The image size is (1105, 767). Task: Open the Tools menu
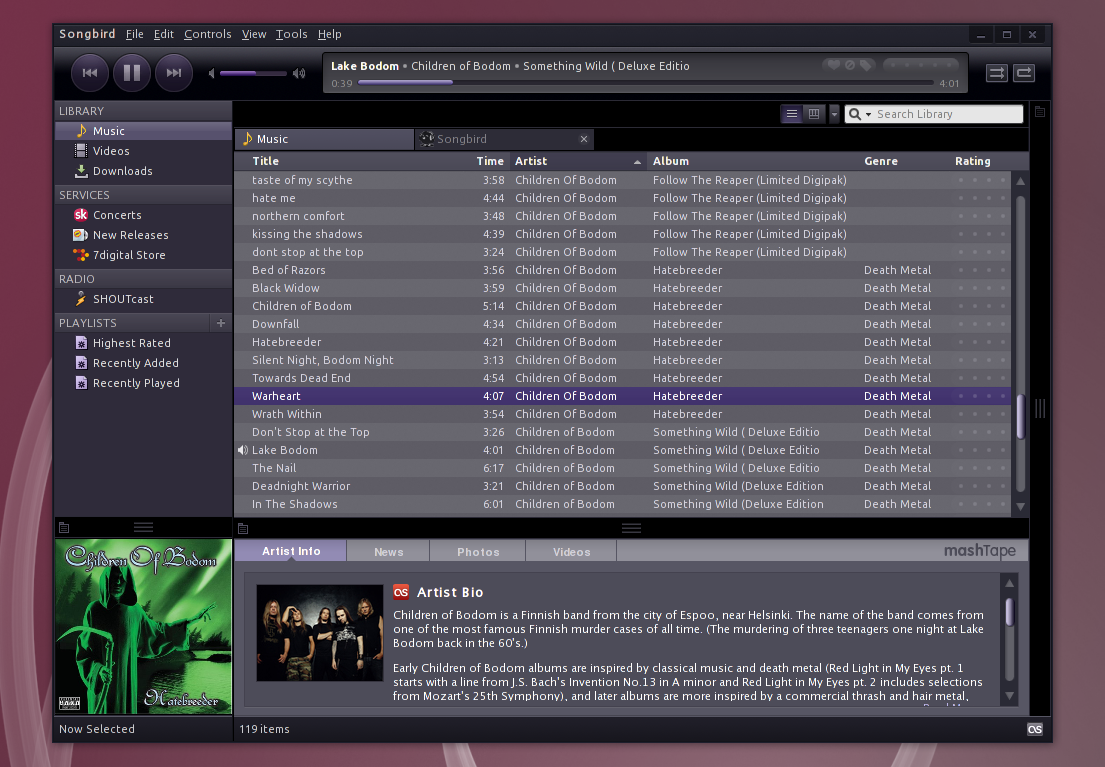(292, 34)
